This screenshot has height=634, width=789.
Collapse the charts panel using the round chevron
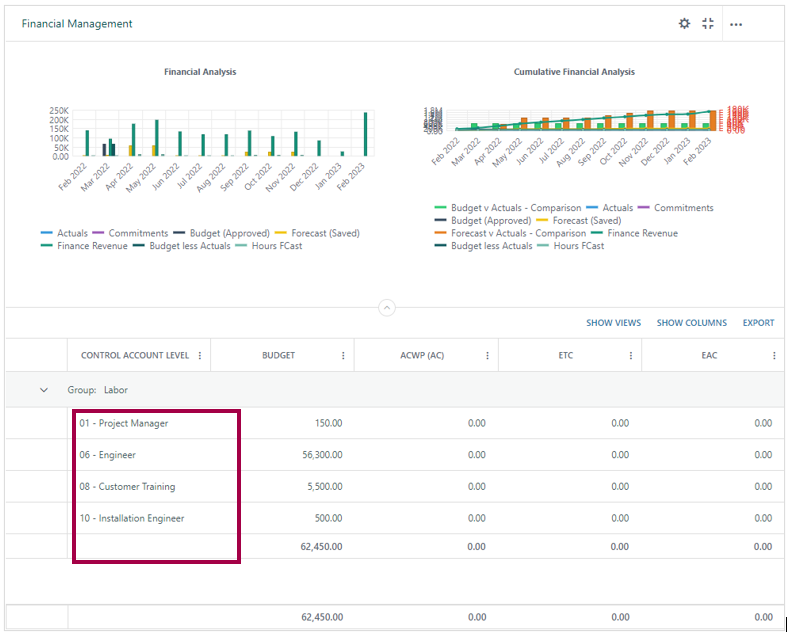coord(386,307)
